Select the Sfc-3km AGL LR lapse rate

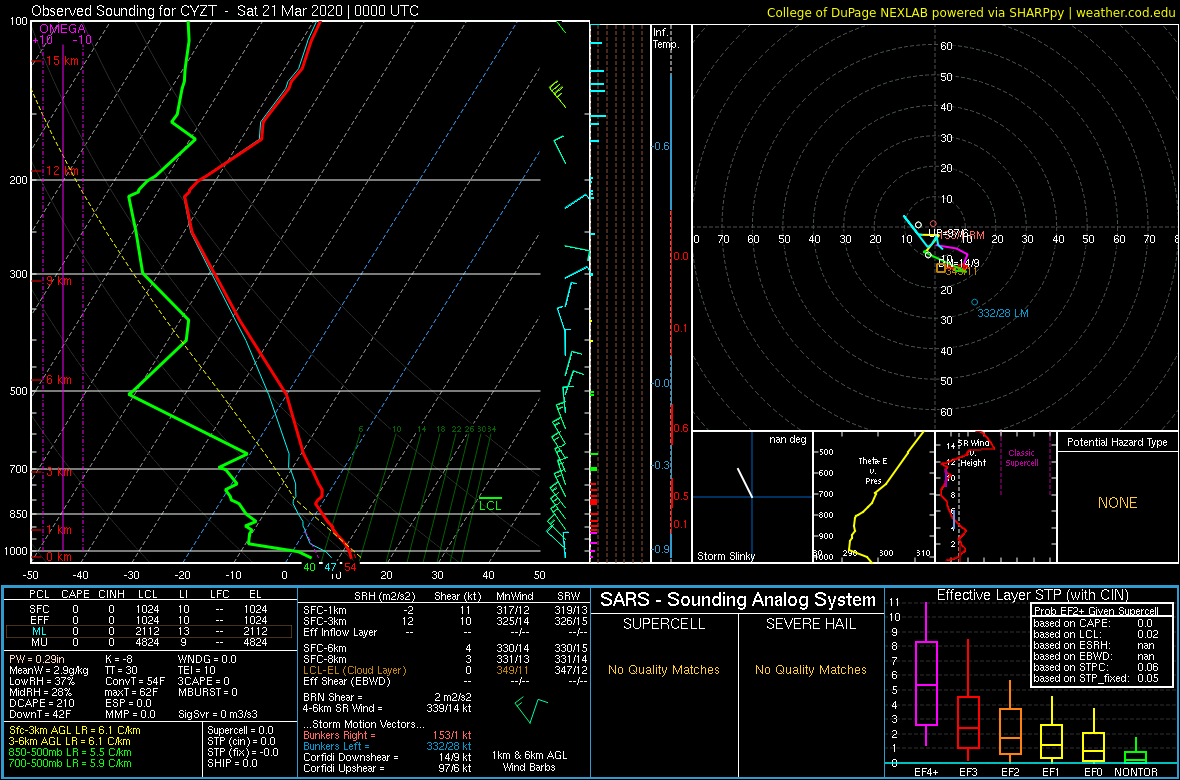click(x=74, y=730)
